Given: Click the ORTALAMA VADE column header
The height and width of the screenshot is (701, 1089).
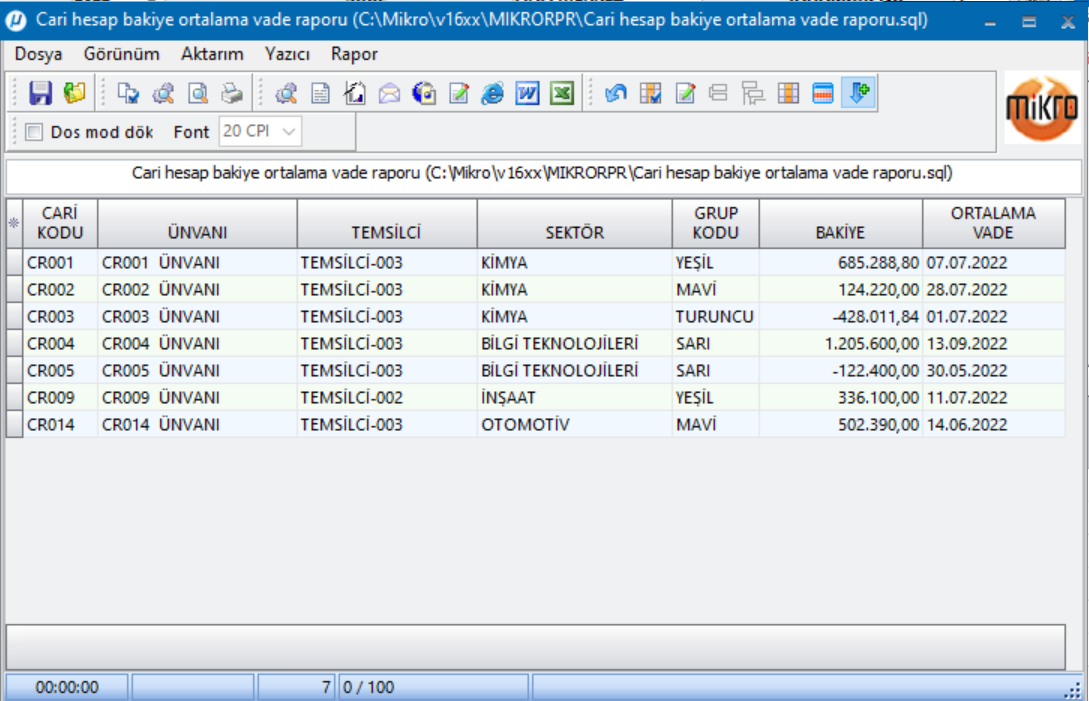Looking at the screenshot, I should point(993,222).
